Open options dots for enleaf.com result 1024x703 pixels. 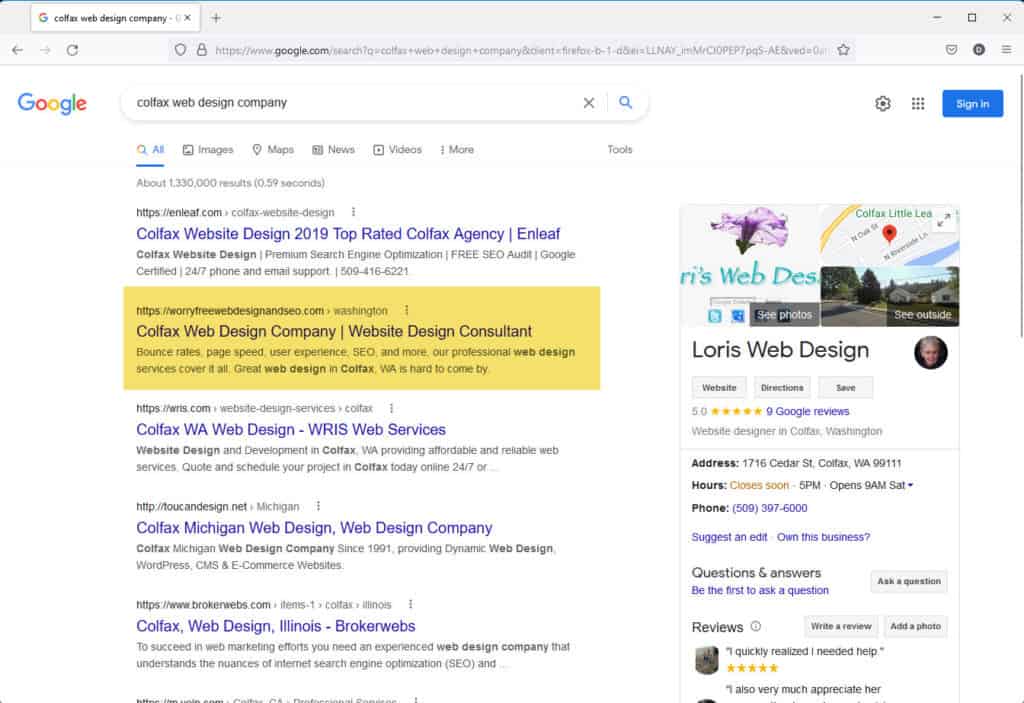353,212
